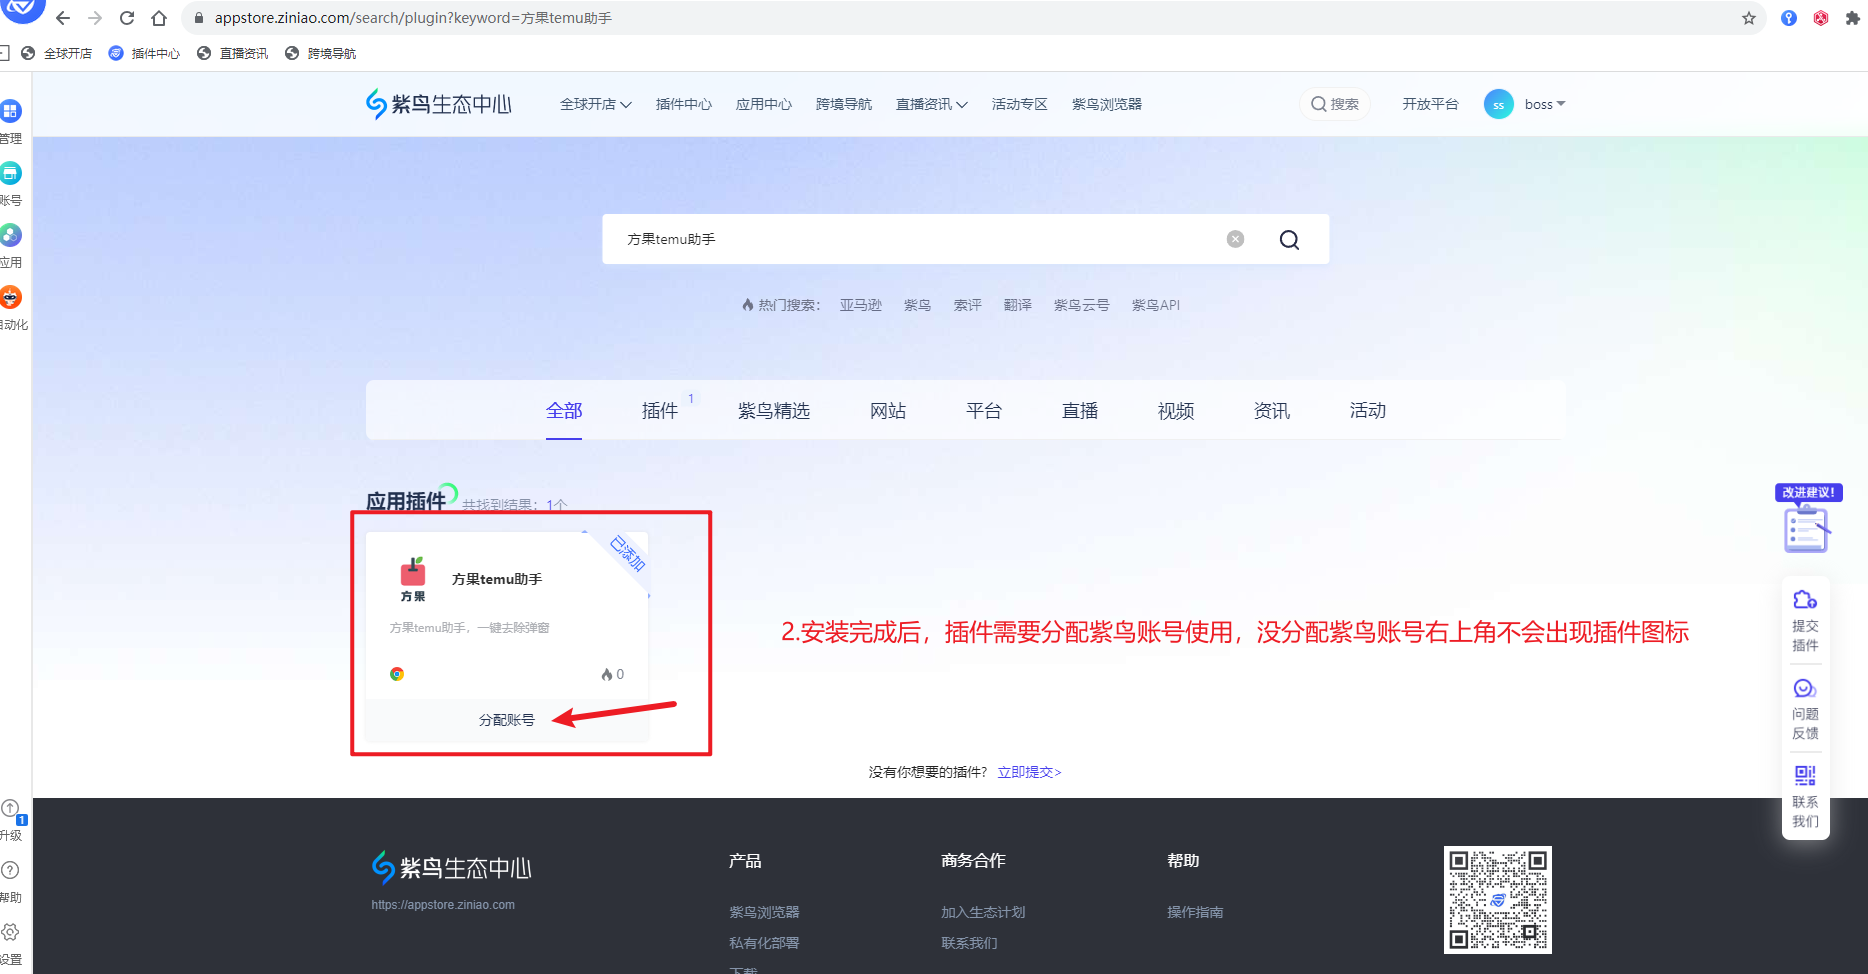Open the 升级 sidebar icon

pos(11,809)
